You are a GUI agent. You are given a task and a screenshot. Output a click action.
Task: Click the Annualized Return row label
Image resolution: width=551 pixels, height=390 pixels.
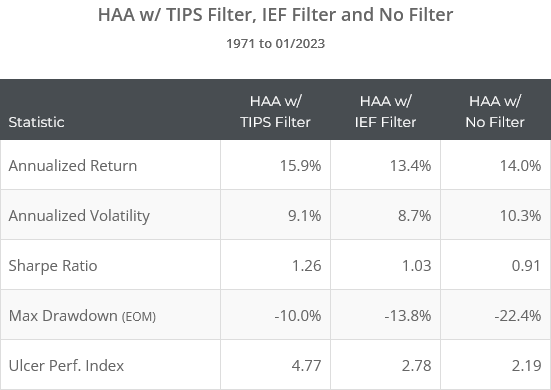click(x=73, y=165)
